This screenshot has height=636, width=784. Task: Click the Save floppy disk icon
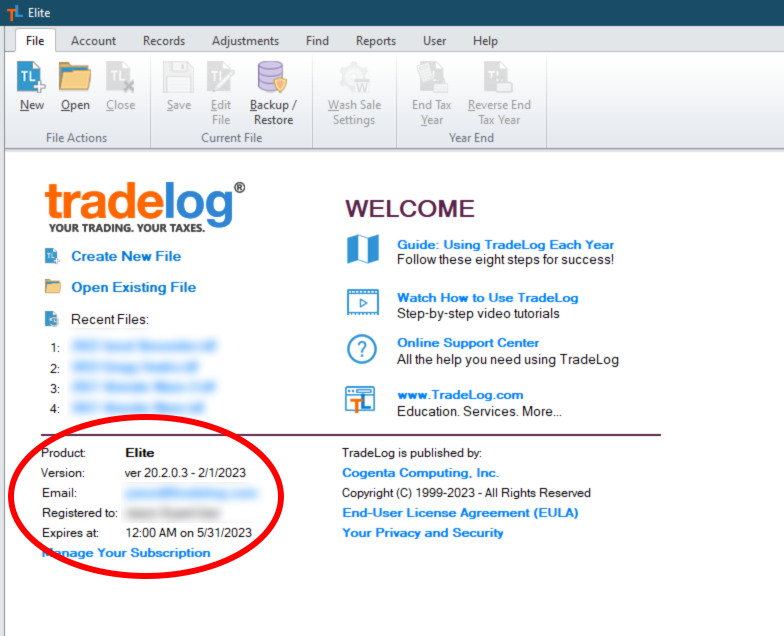[178, 77]
